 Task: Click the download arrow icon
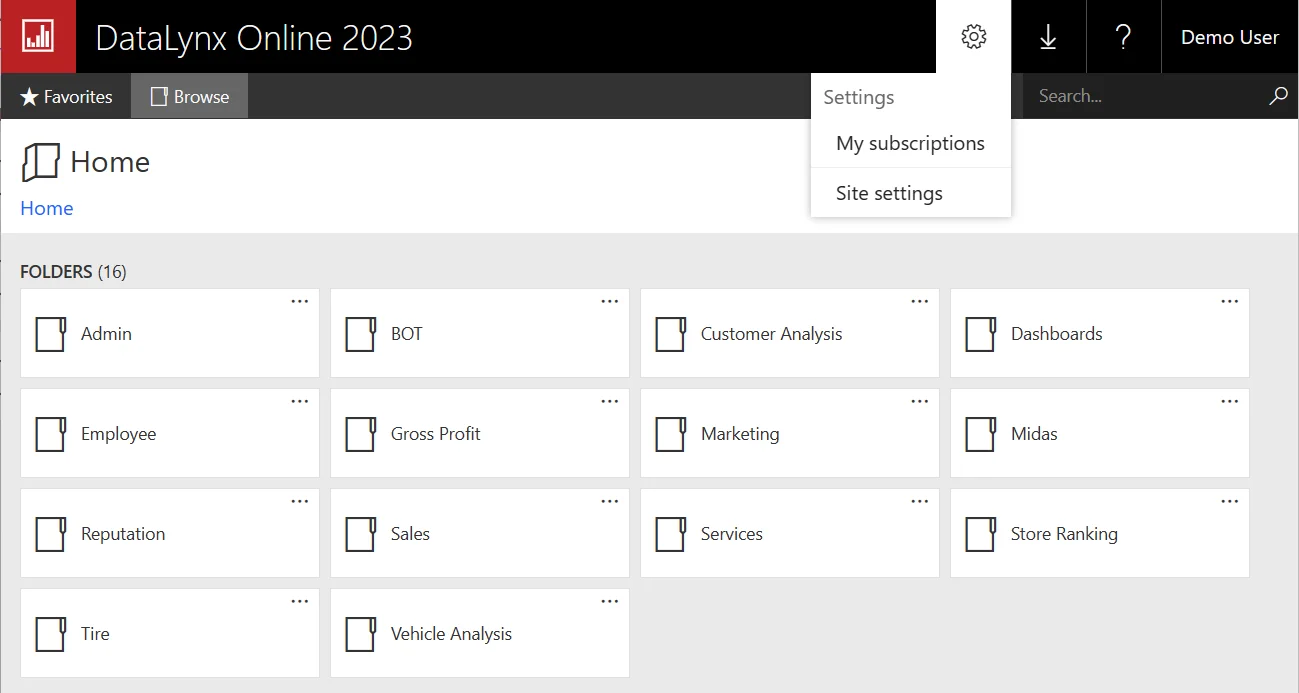[x=1048, y=37]
